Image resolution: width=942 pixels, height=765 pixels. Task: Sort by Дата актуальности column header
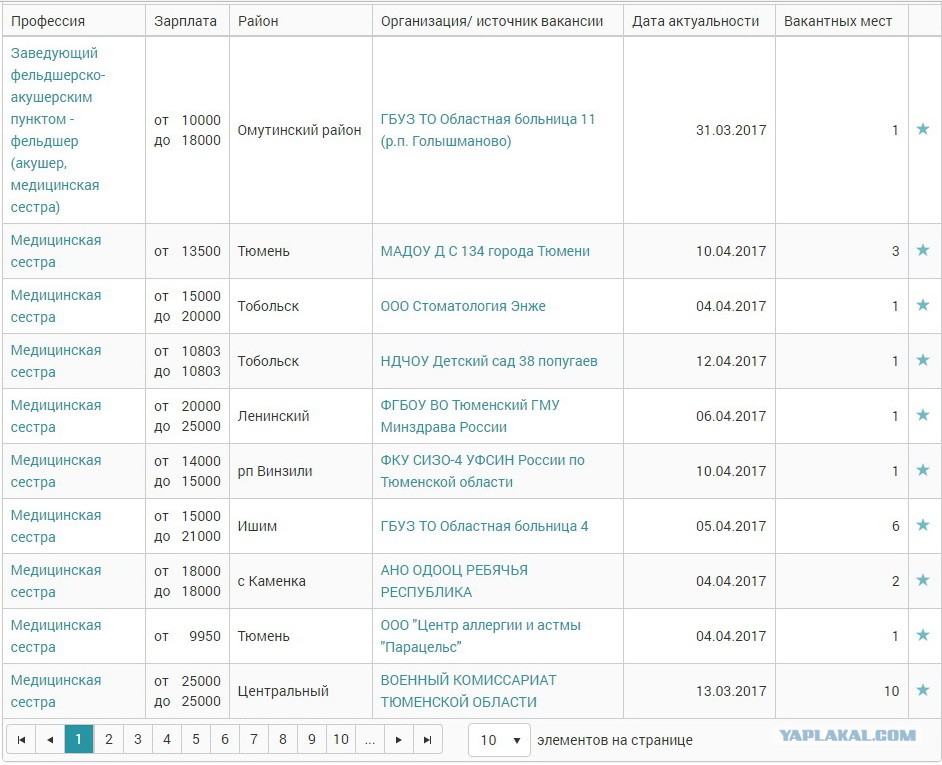point(695,21)
